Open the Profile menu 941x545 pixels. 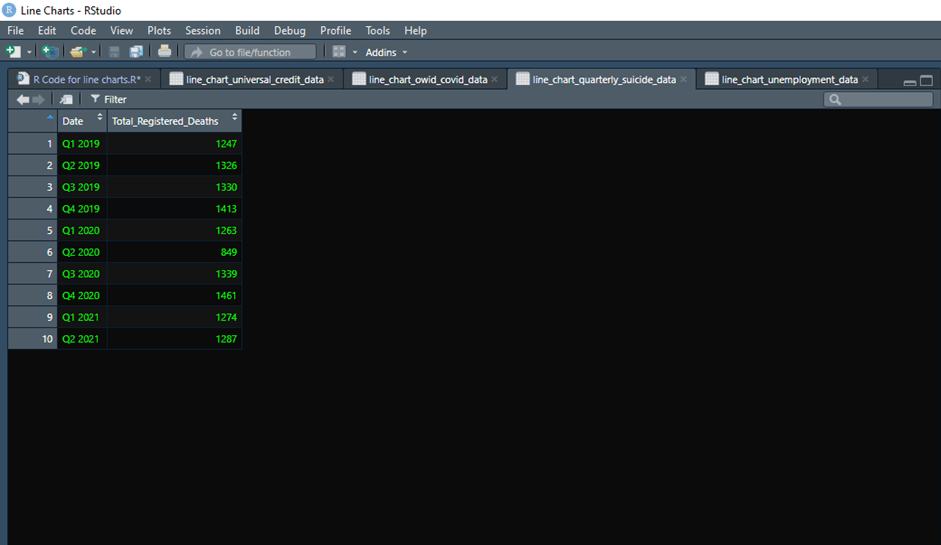[x=335, y=31]
